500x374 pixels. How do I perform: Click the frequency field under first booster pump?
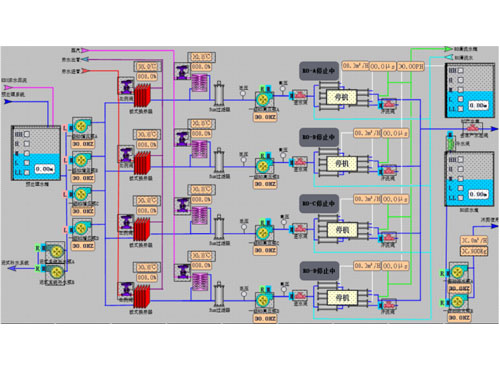pos(83,144)
